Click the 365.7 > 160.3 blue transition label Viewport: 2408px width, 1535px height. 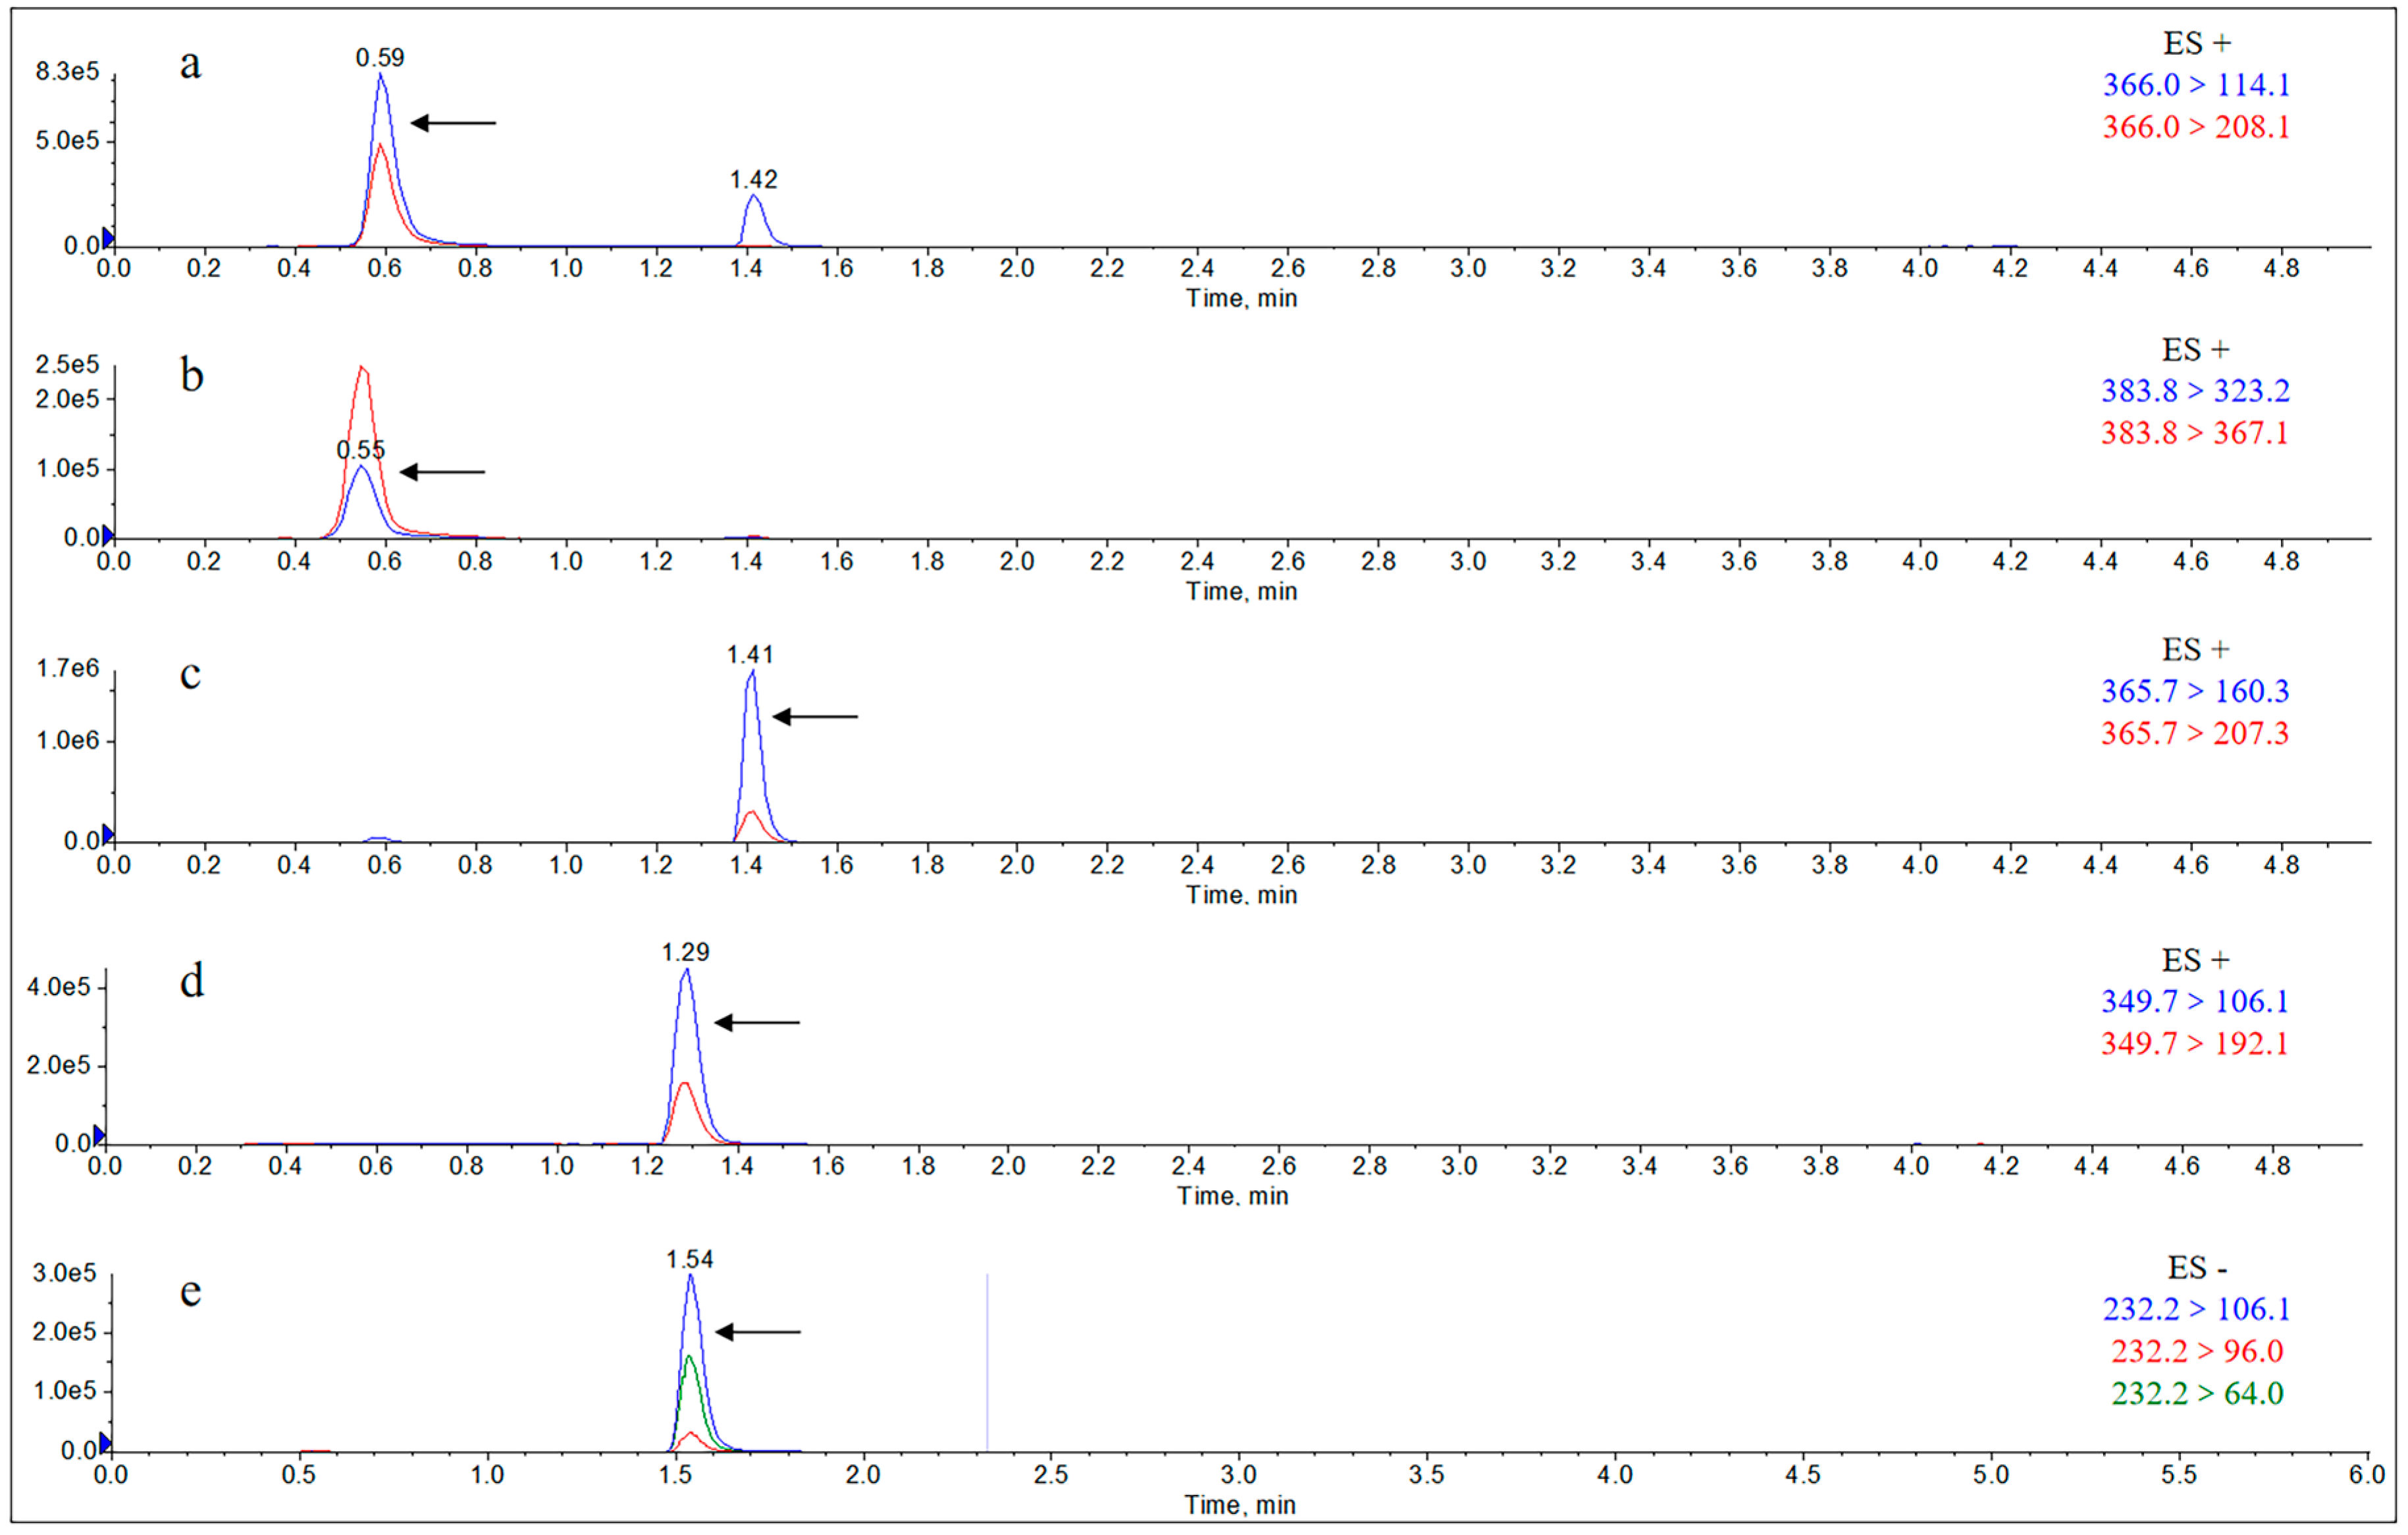tap(2195, 691)
